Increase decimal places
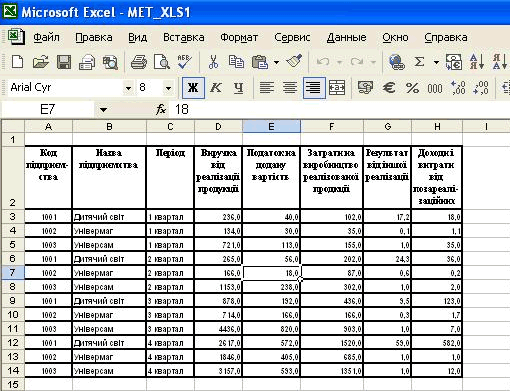Image resolution: width=510 pixels, height=391 pixels. [458, 88]
